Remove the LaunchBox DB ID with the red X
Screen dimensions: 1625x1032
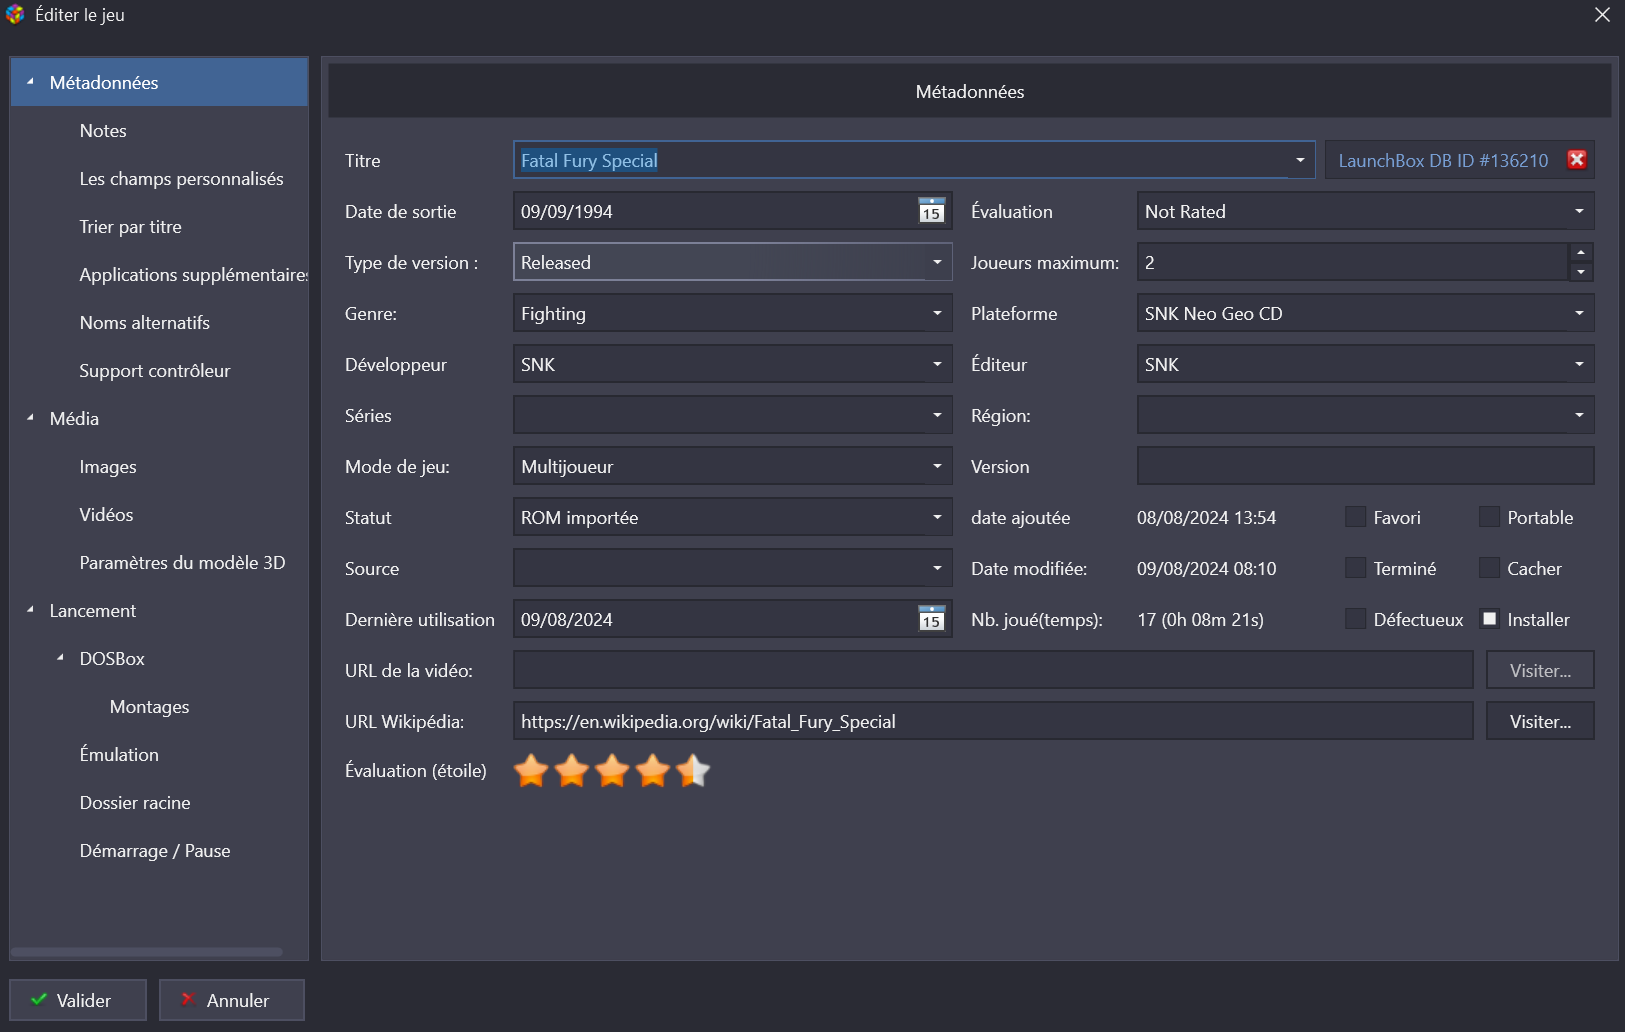coord(1577,160)
